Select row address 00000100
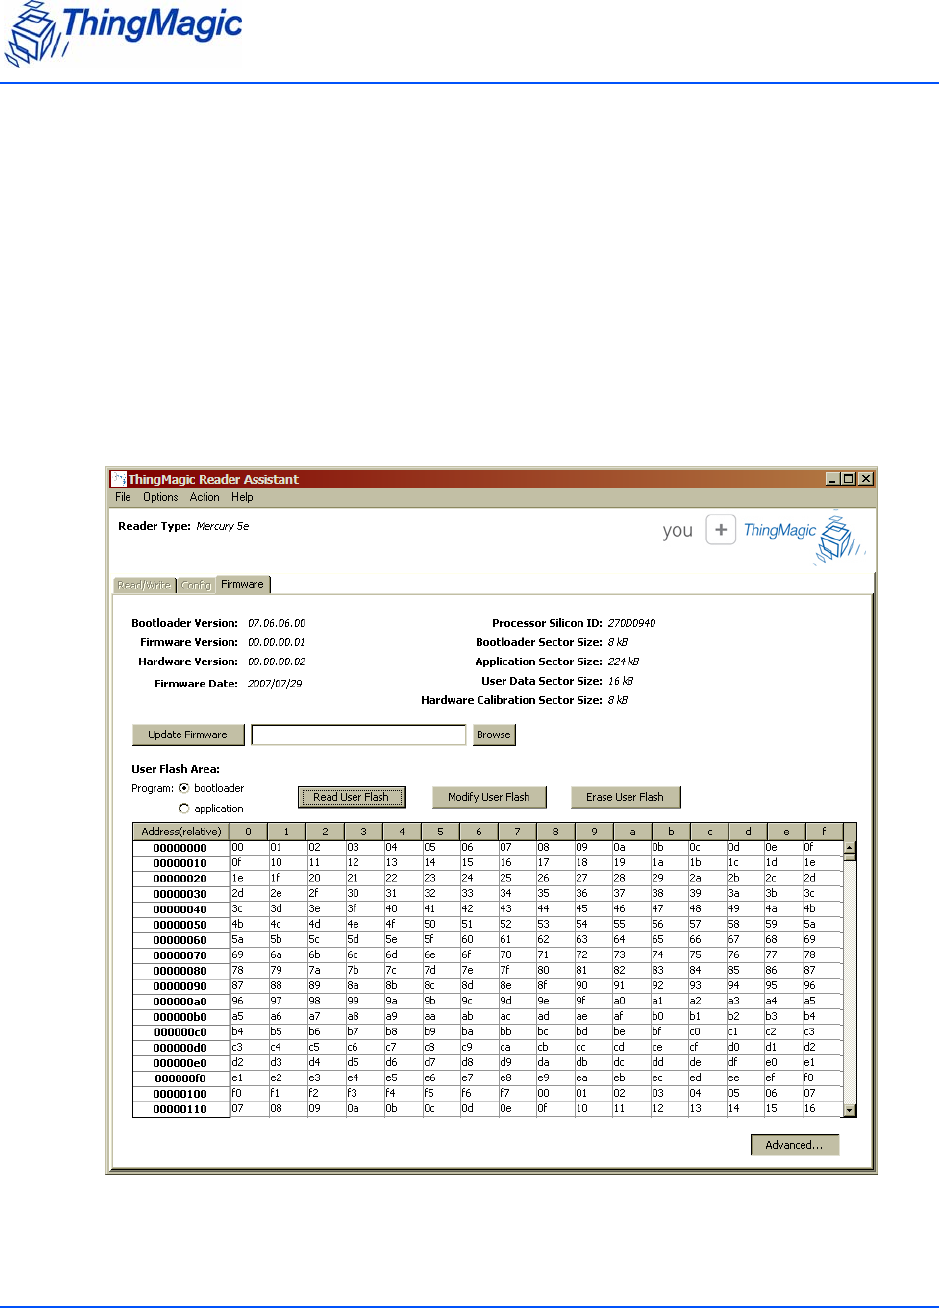The width and height of the screenshot is (939, 1308). (181, 1096)
